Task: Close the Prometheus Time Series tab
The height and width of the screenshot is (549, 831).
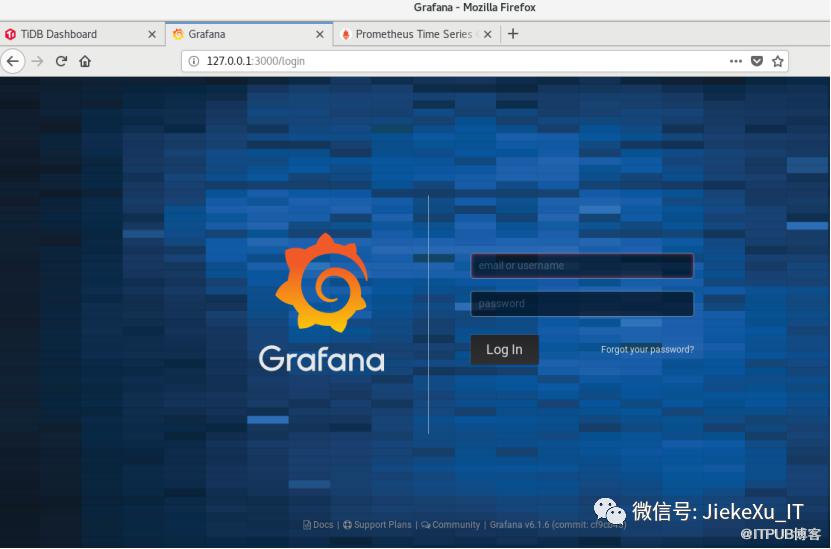Action: click(x=488, y=34)
